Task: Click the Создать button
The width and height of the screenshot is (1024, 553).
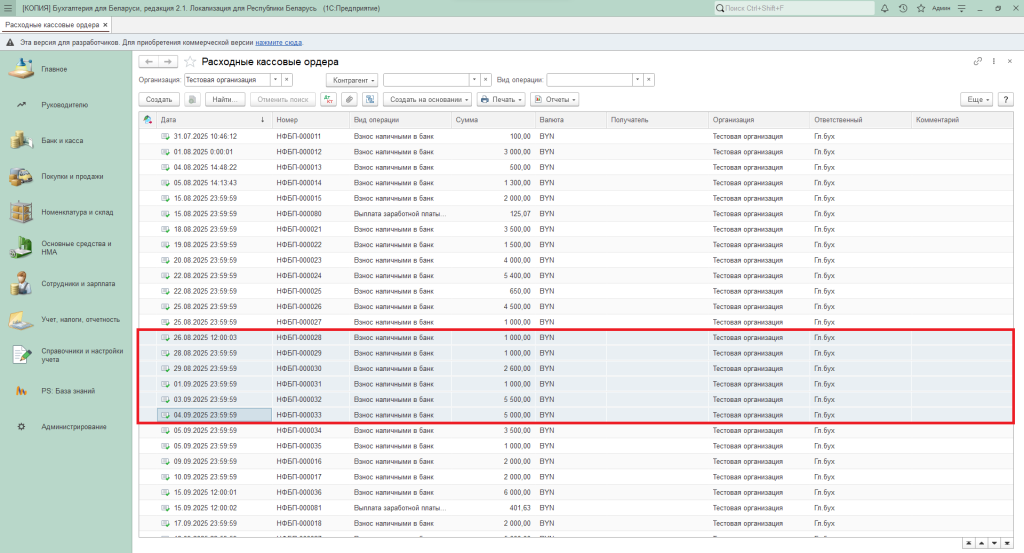Action: (159, 100)
